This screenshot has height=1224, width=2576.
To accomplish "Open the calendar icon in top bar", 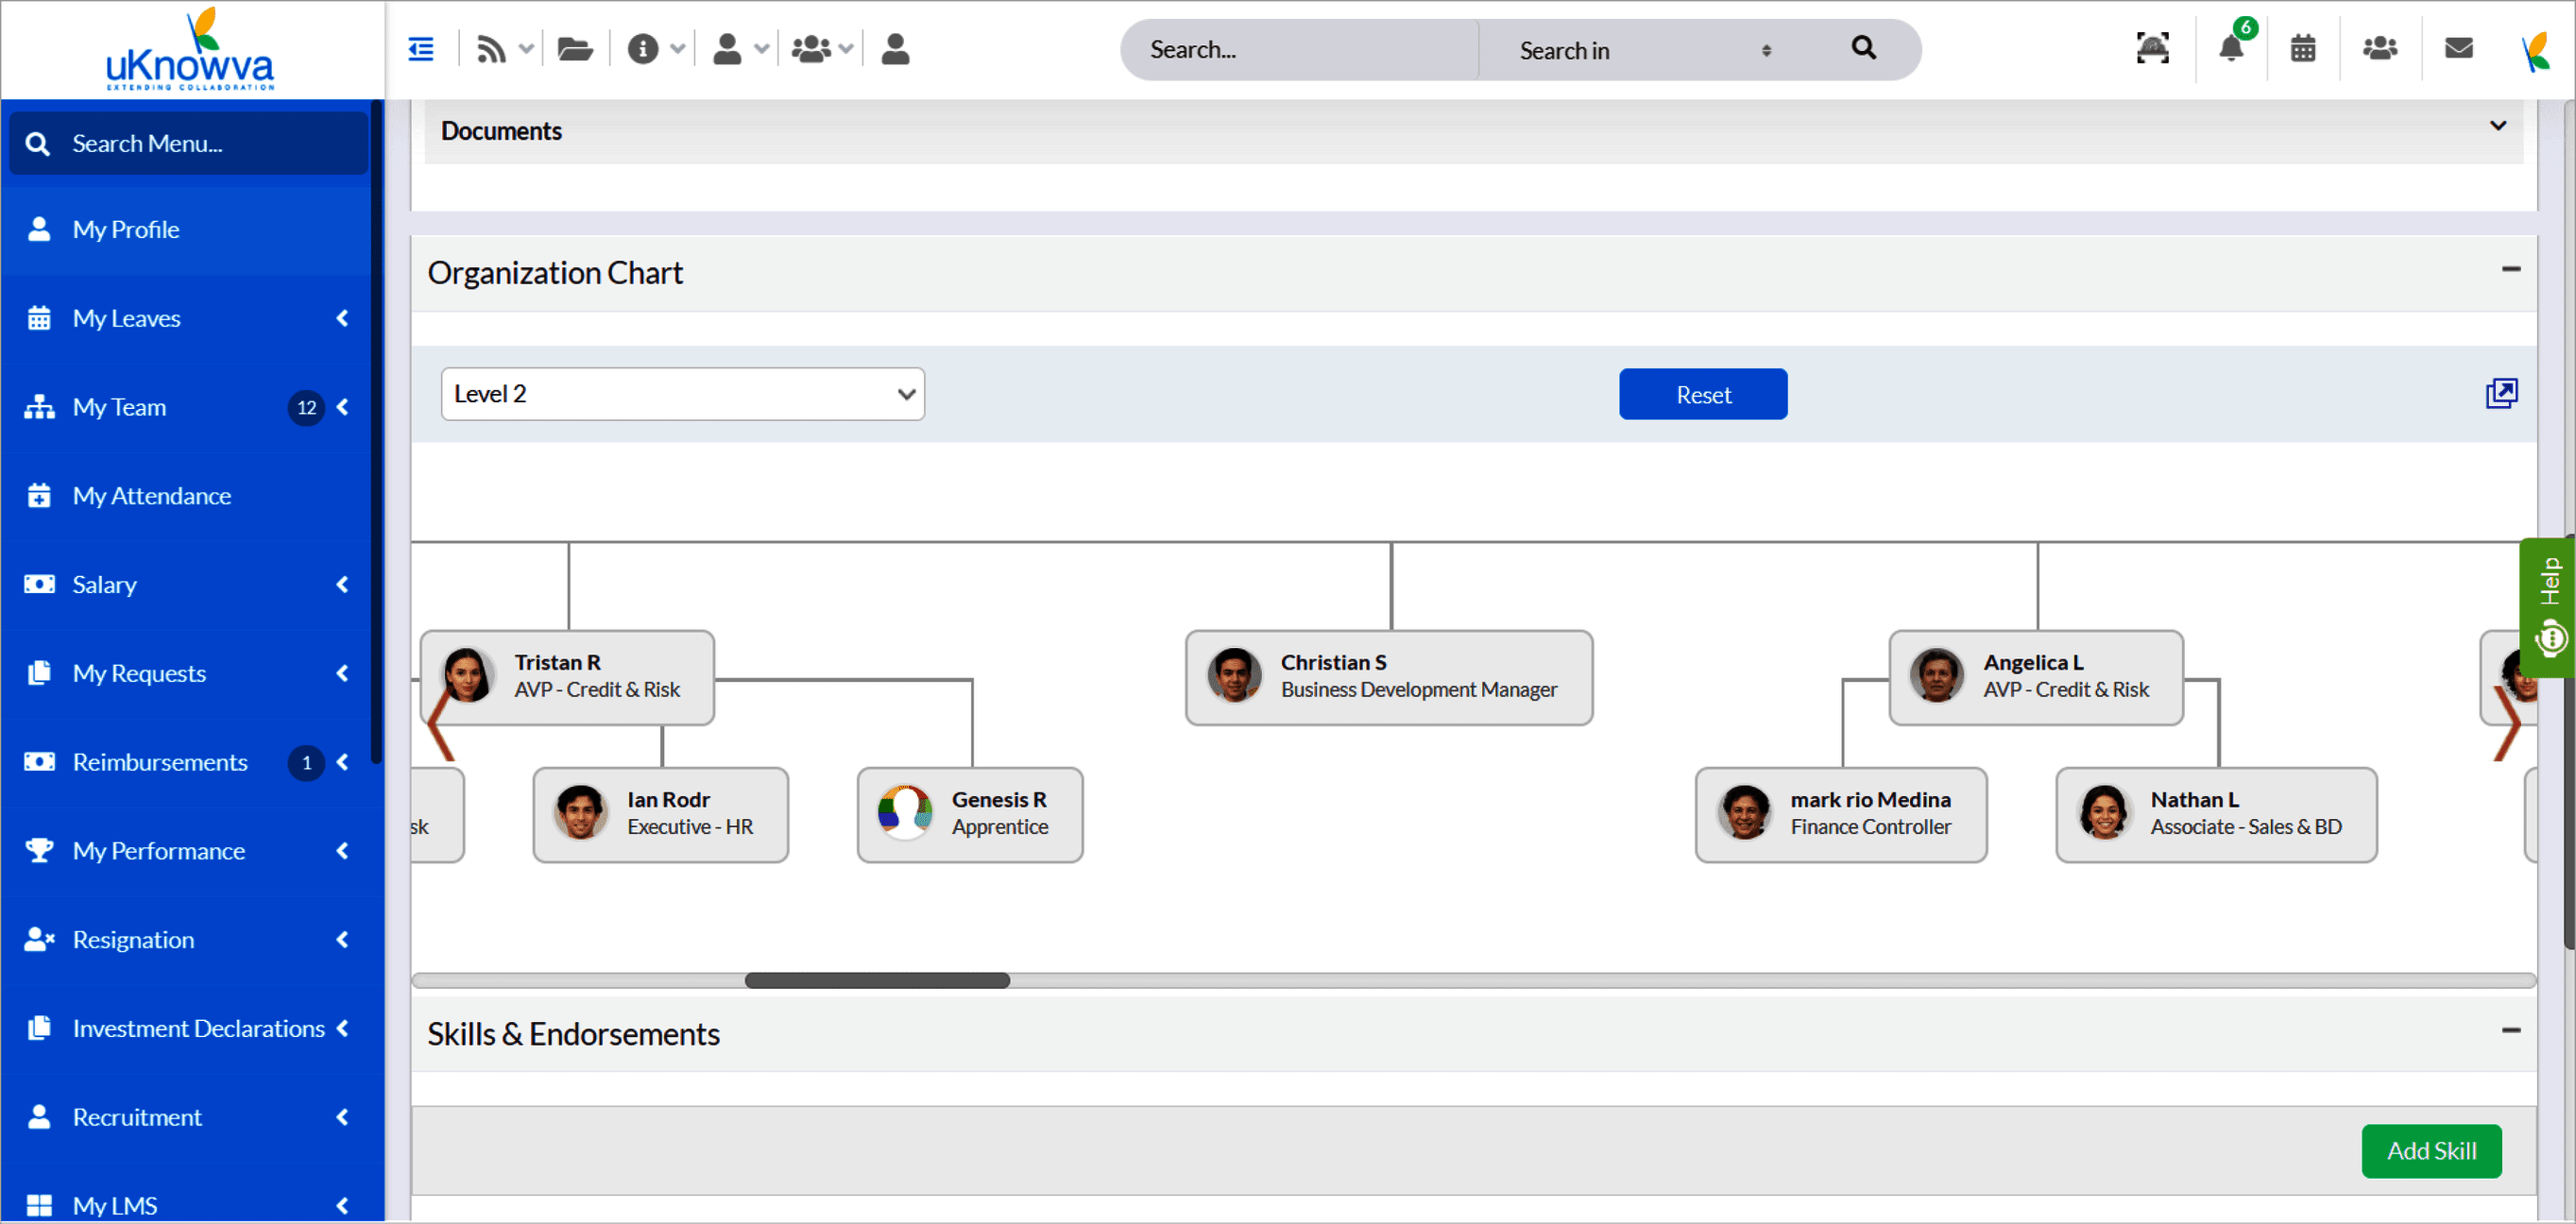I will click(x=2303, y=48).
